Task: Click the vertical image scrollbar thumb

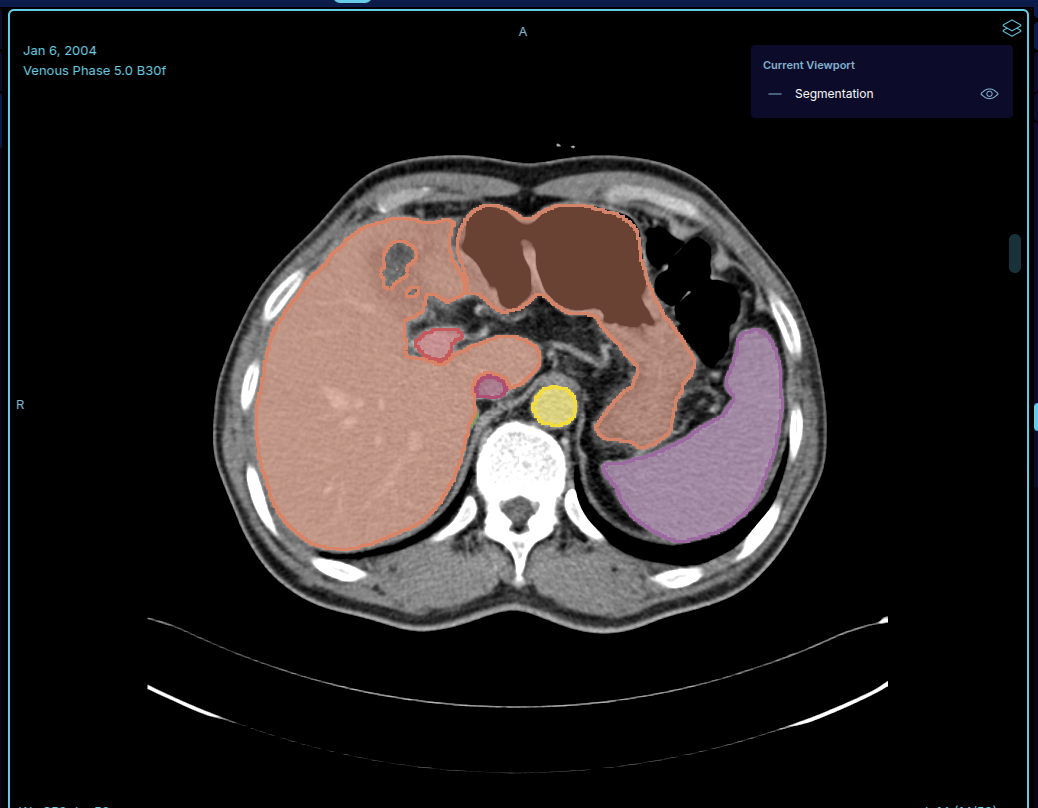Action: click(1015, 253)
